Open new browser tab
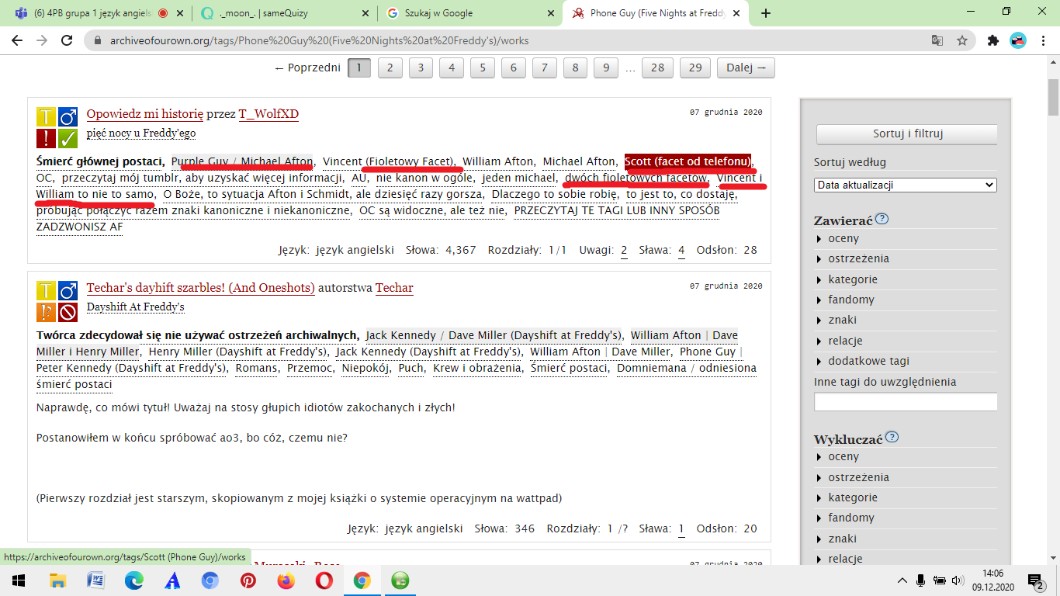1060x596 pixels. click(766, 13)
